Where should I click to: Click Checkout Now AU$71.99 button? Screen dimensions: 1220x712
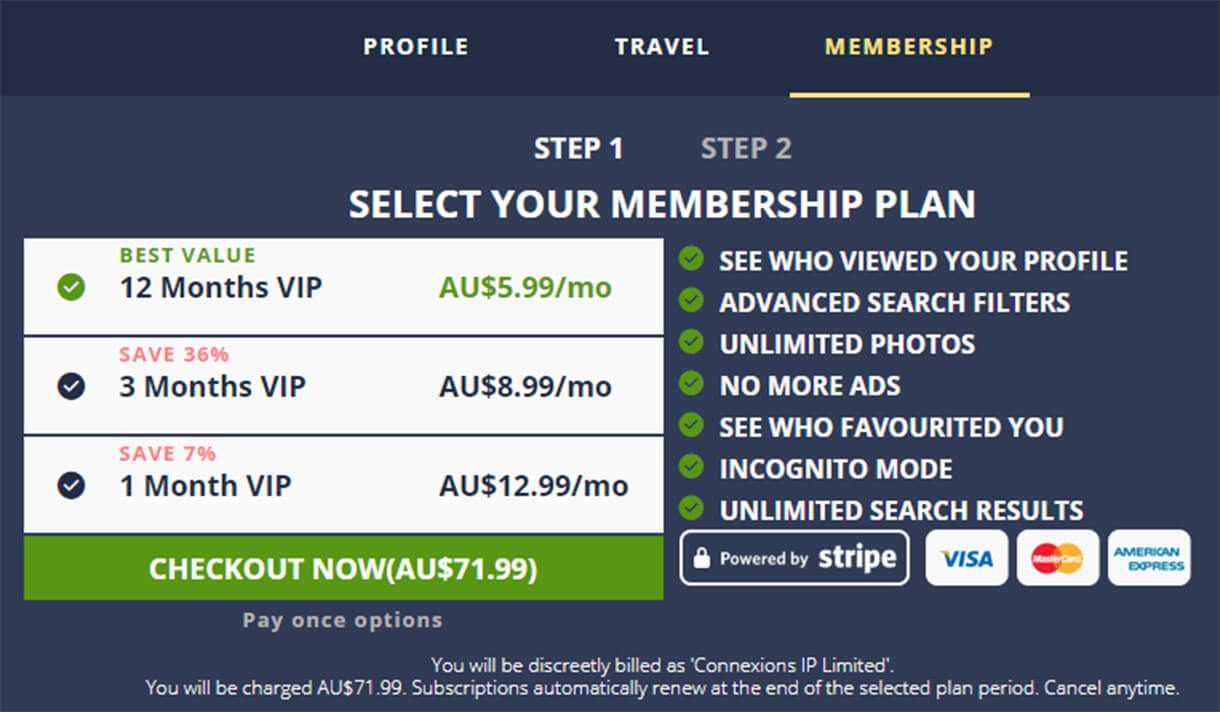(x=343, y=568)
